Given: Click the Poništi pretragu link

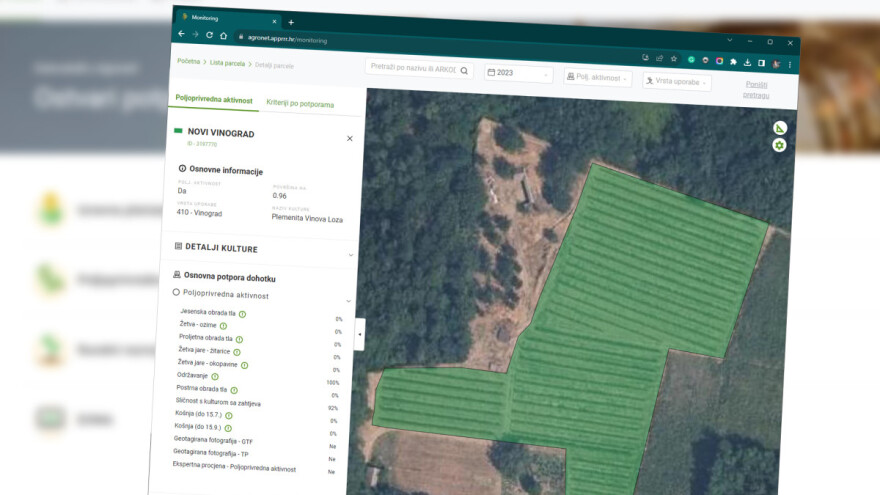Looking at the screenshot, I should (x=757, y=90).
